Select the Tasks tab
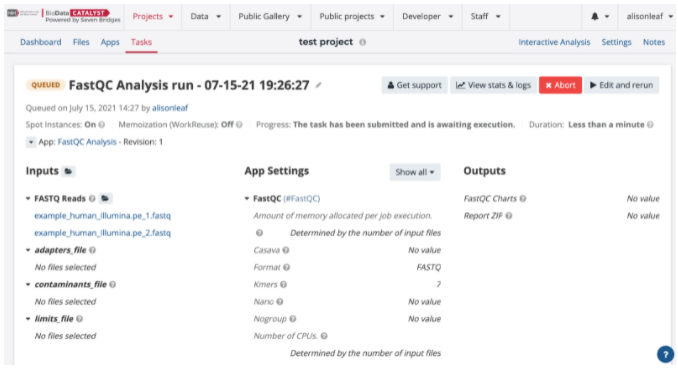Viewport: 678px width, 372px height. tap(141, 42)
